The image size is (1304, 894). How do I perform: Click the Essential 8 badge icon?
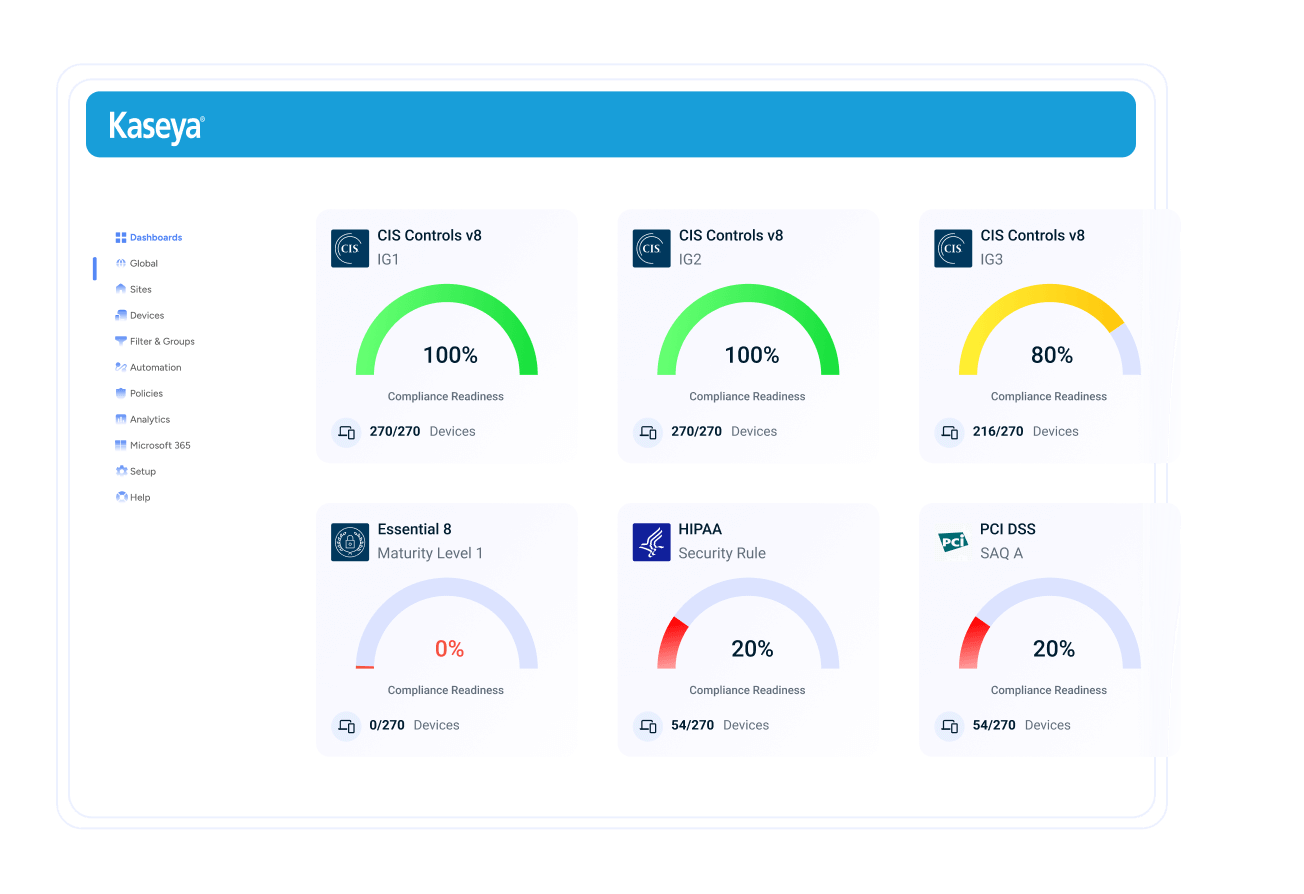tap(350, 542)
